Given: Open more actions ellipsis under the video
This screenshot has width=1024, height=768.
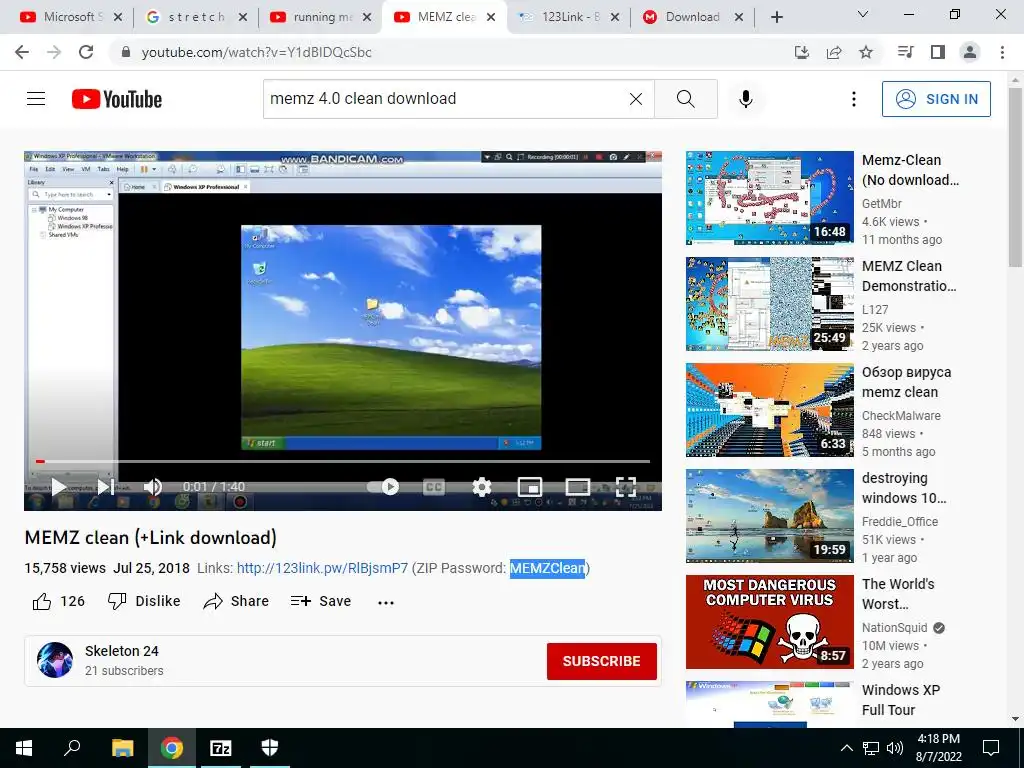Looking at the screenshot, I should pyautogui.click(x=386, y=602).
